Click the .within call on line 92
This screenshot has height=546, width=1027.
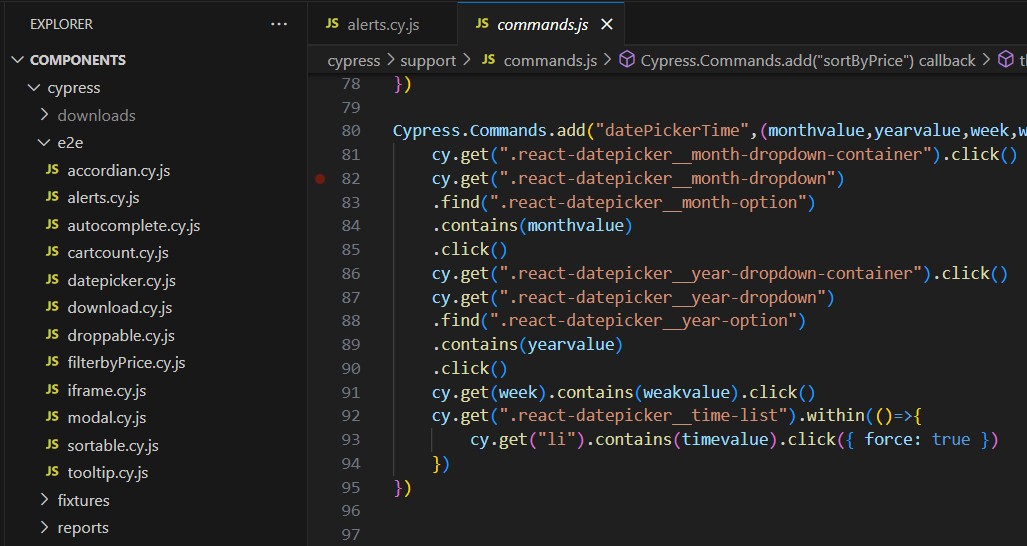tap(830, 416)
